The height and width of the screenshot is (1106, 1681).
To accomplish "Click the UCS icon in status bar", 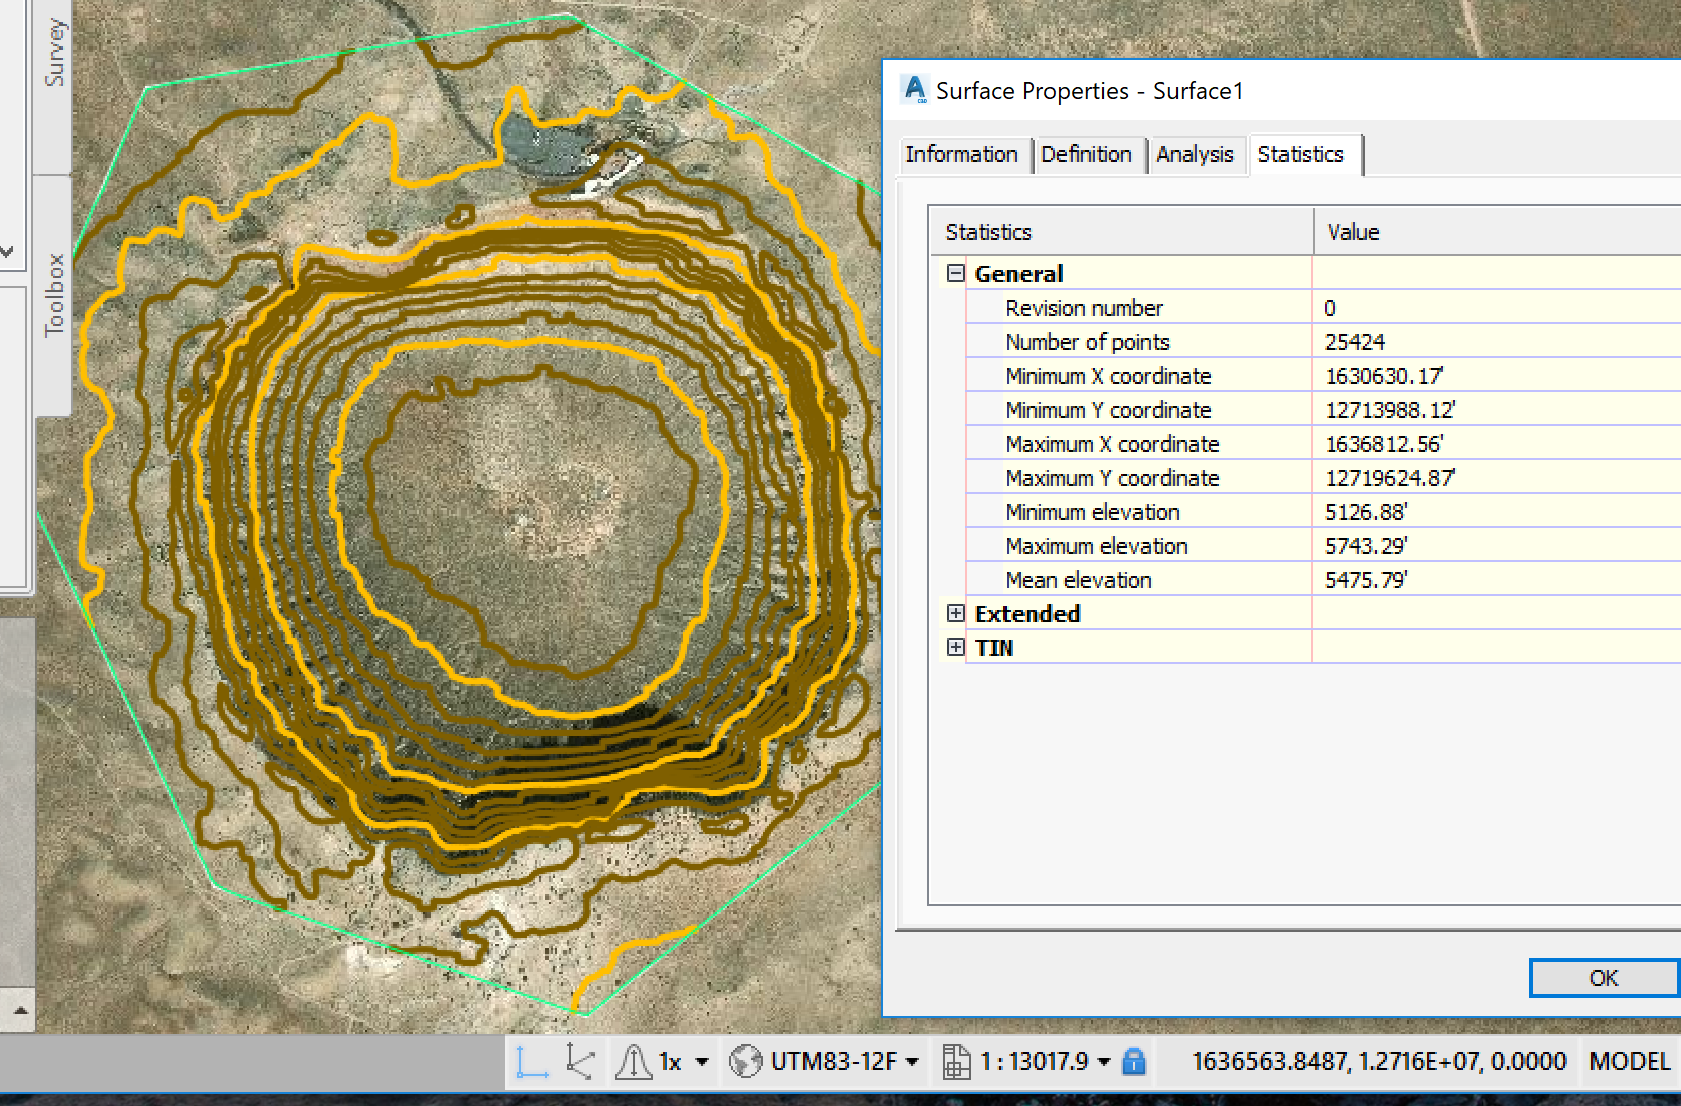I will coord(532,1061).
